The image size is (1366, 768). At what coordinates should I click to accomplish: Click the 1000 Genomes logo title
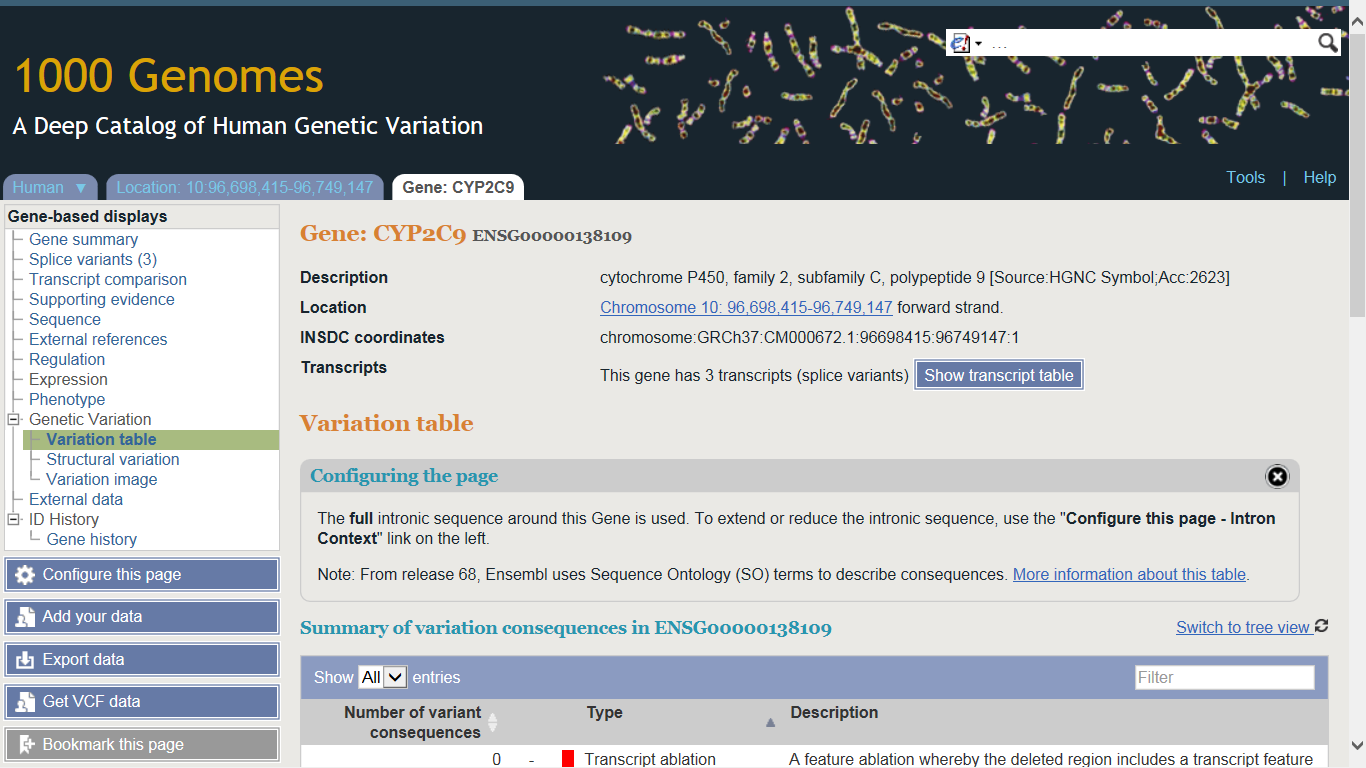coord(169,76)
